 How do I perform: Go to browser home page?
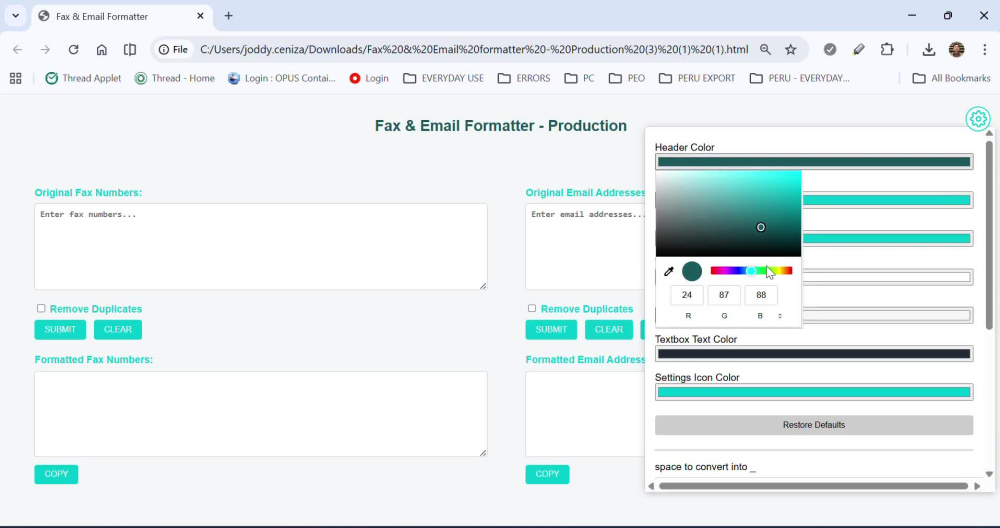pyautogui.click(x=101, y=50)
